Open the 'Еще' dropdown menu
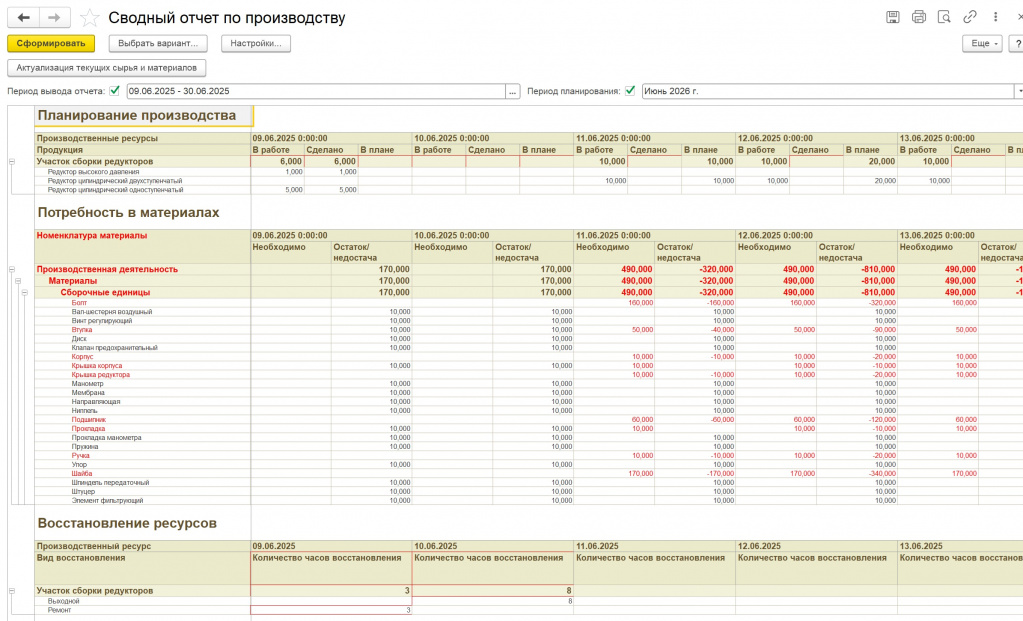The image size is (1023, 621). 982,43
